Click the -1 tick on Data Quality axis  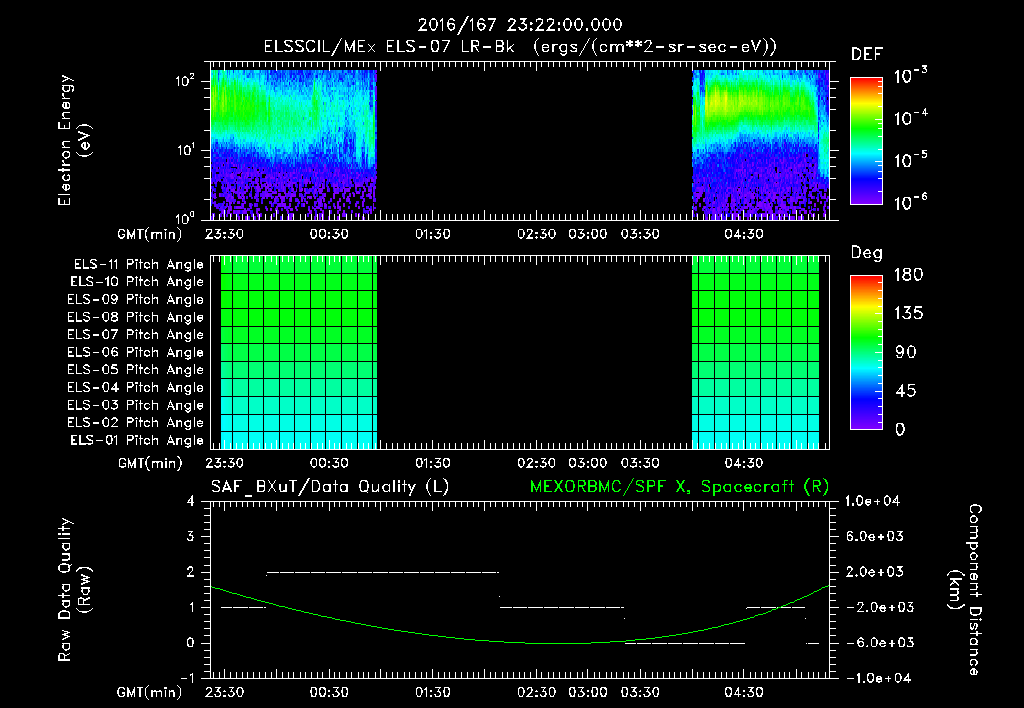187,678
